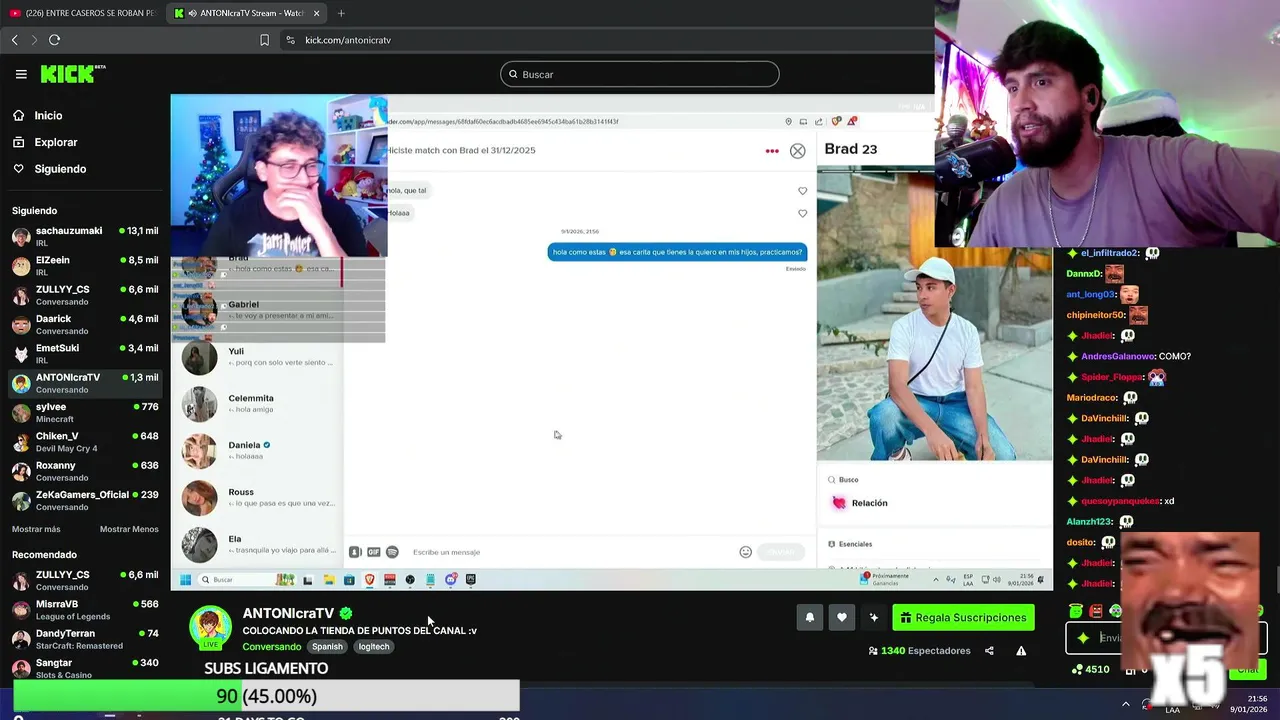Click the AndresGalanowo username in chat
Screen dimensions: 1280x720
tap(1118, 356)
